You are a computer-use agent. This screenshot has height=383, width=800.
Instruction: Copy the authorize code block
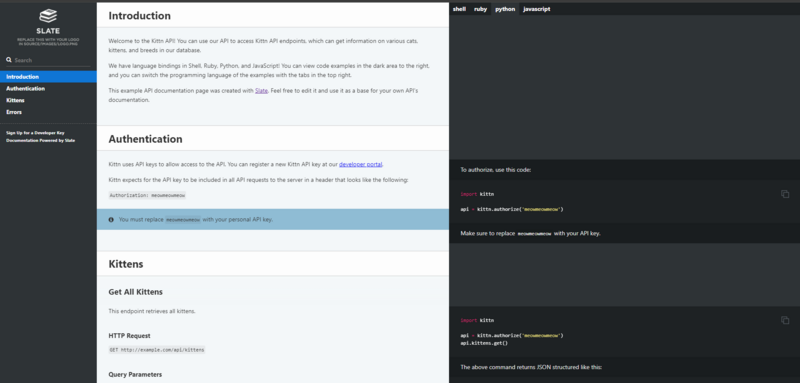point(785,194)
